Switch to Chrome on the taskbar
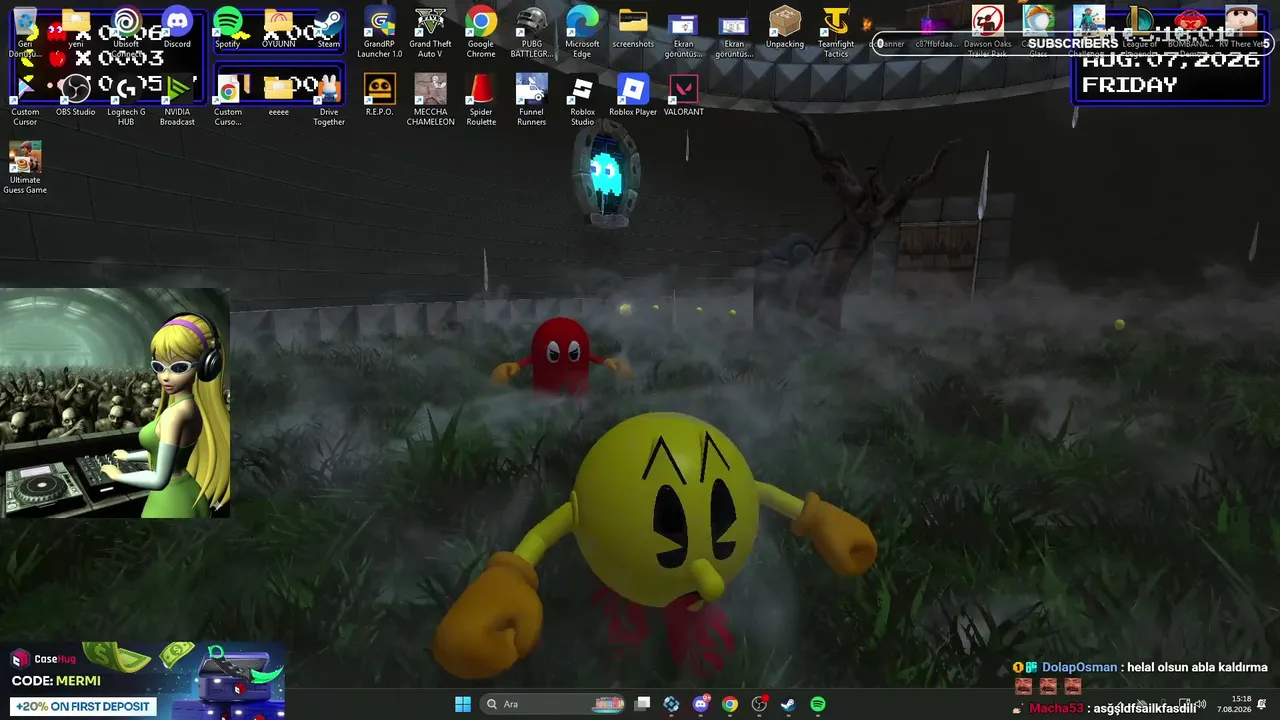Screen dimensions: 1280x720 pos(730,704)
